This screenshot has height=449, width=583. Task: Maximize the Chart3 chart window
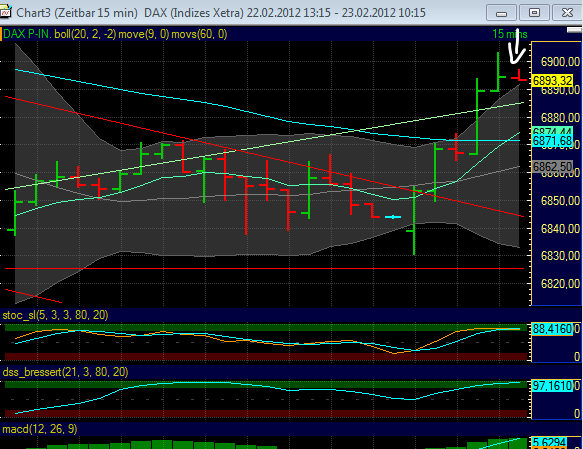tap(534, 13)
